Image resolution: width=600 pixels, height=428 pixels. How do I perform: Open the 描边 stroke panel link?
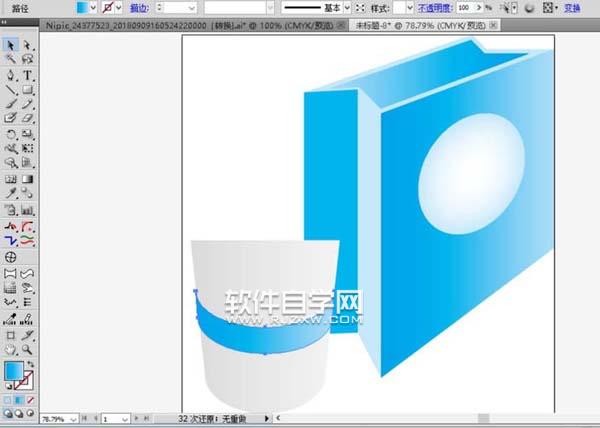(140, 8)
